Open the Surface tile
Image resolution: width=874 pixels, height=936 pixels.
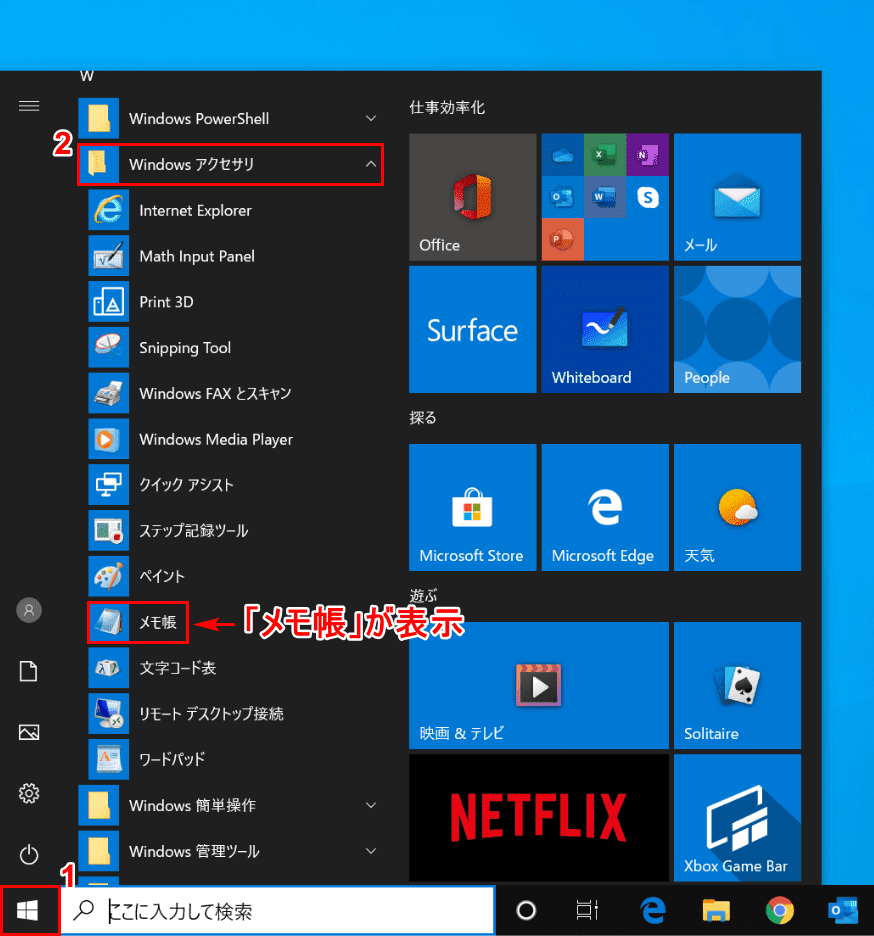[473, 330]
